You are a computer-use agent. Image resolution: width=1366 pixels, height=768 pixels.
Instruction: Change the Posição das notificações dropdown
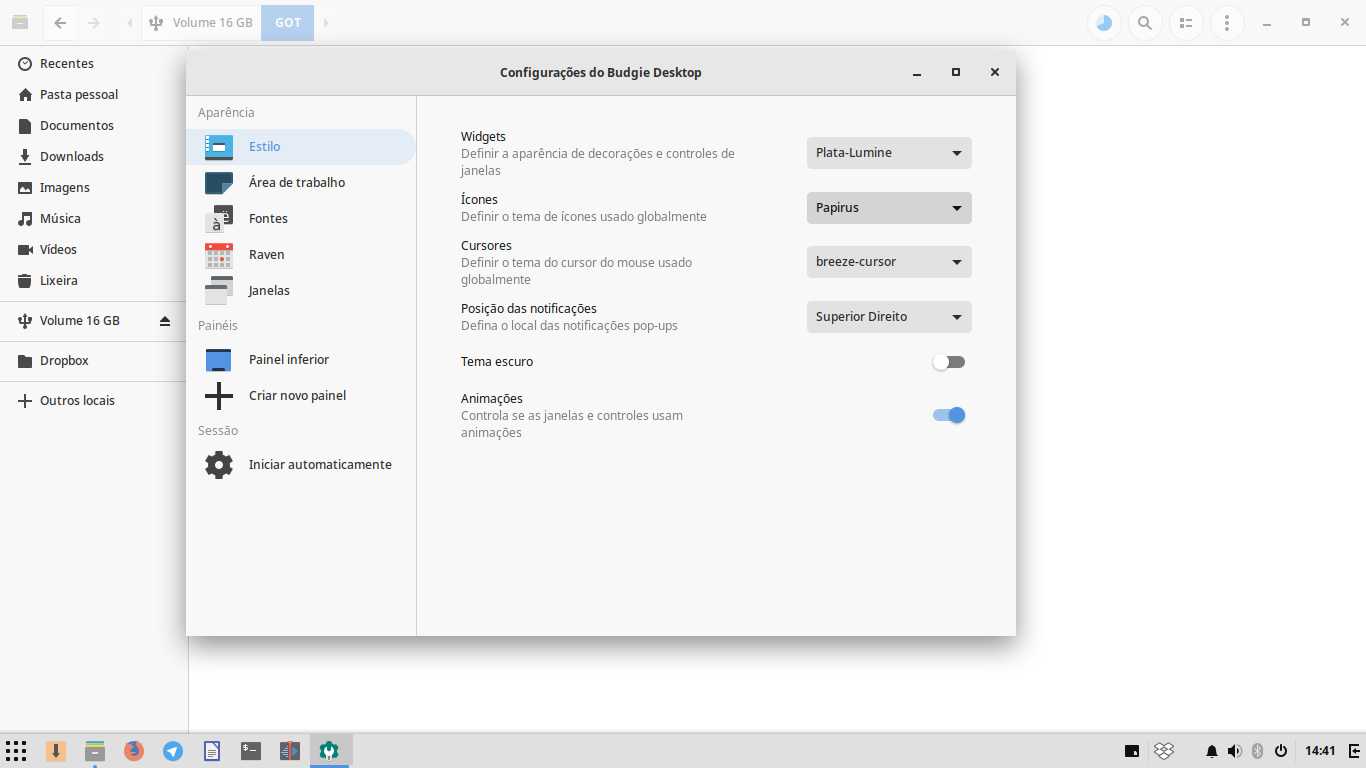click(889, 317)
